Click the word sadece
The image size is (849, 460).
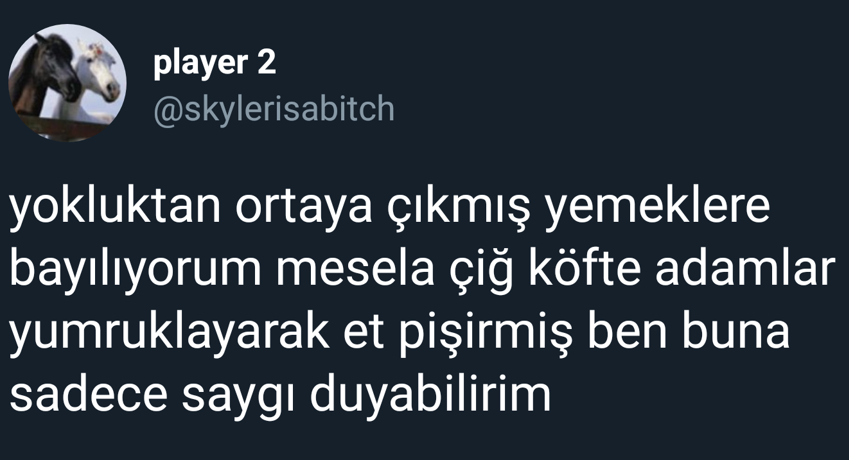pyautogui.click(x=89, y=393)
